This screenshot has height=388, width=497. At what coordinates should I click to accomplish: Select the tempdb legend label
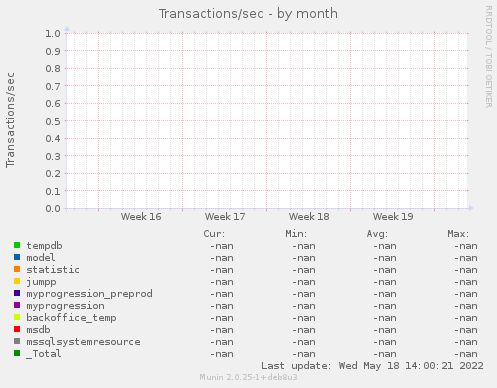pyautogui.click(x=44, y=246)
